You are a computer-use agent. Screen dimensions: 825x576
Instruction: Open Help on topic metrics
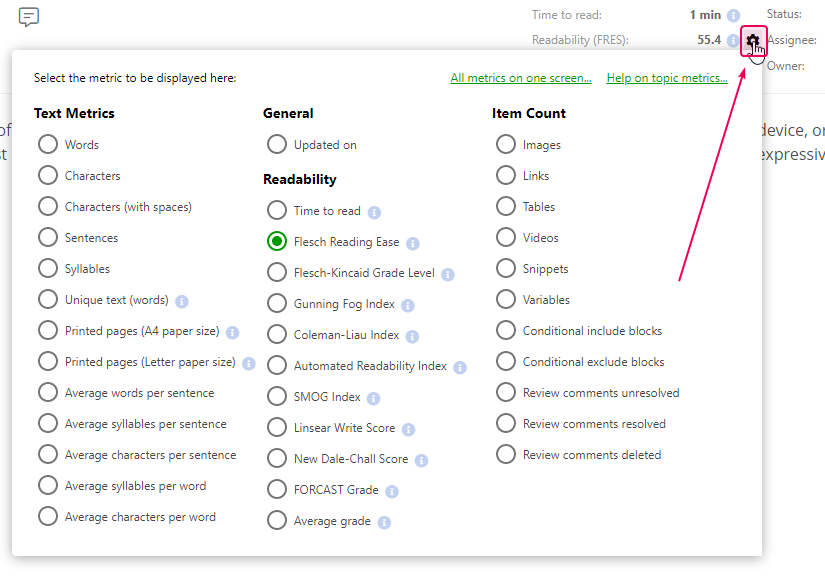[x=667, y=77]
